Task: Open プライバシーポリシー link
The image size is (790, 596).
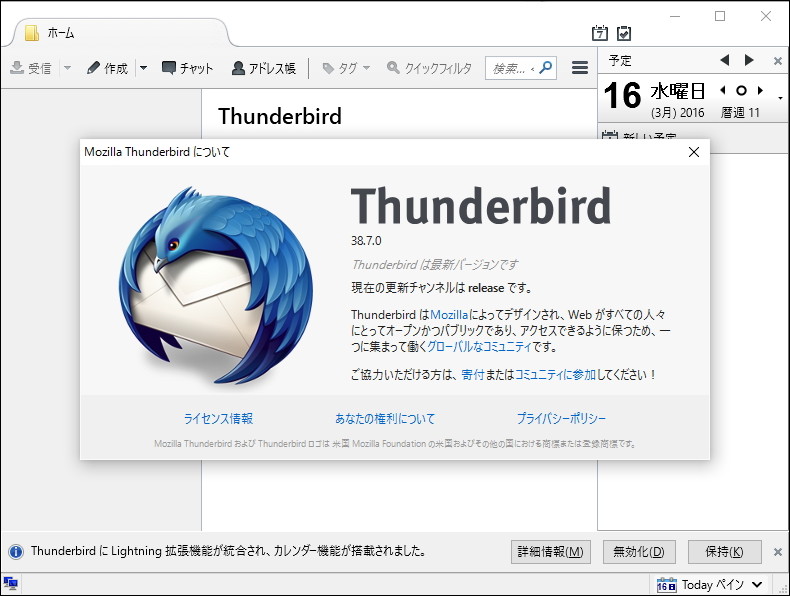Action: pos(561,419)
